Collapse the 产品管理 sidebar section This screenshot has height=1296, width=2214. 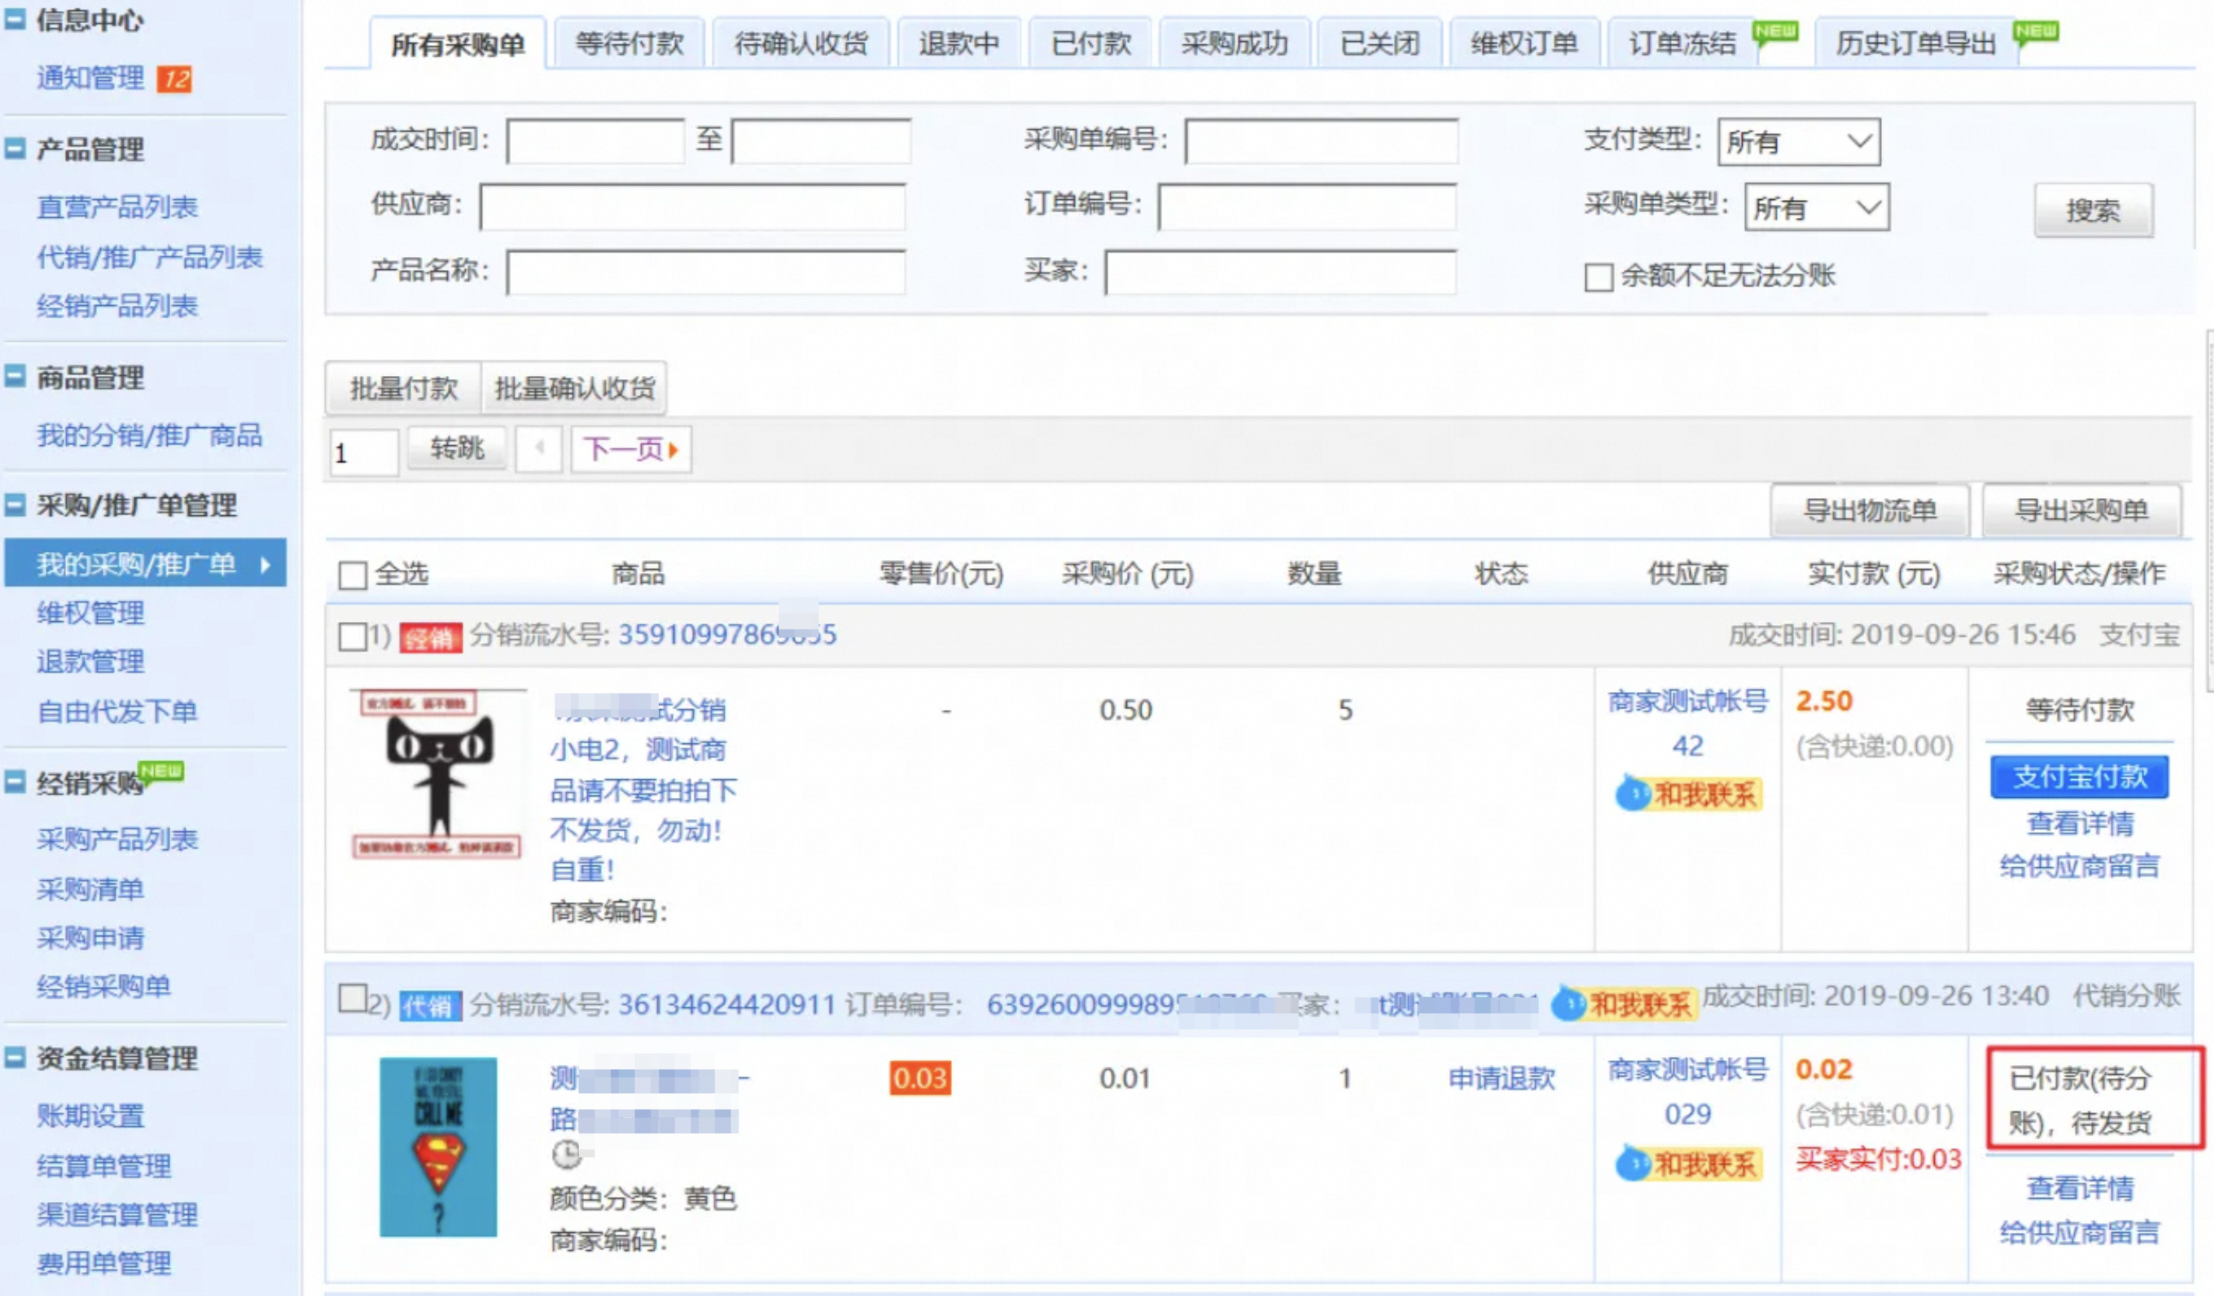(15, 149)
